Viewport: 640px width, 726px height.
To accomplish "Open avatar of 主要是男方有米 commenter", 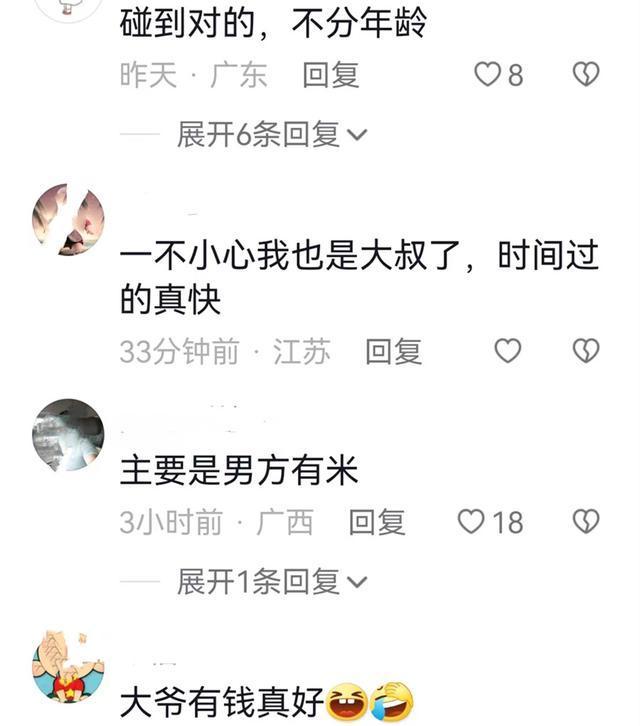I will point(68,435).
